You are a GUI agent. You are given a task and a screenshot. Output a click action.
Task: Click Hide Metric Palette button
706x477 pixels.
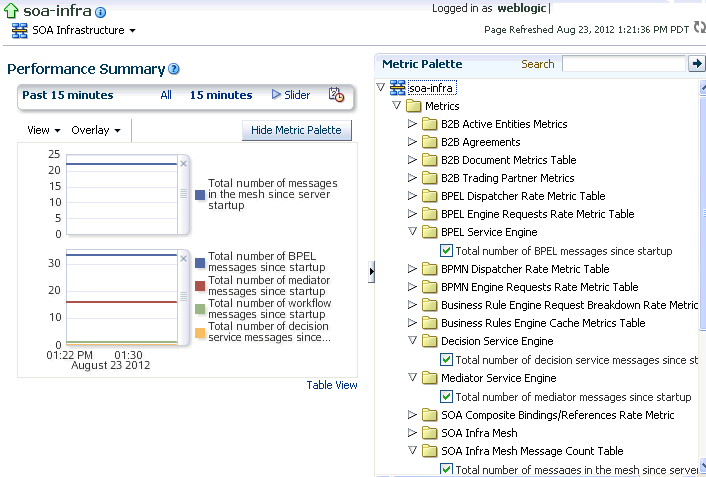(x=296, y=130)
